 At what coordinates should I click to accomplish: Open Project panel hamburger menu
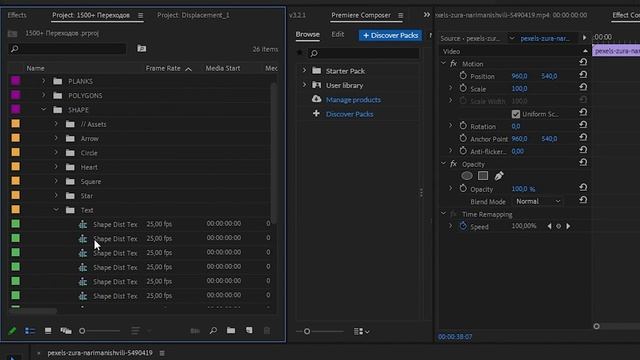(140, 16)
